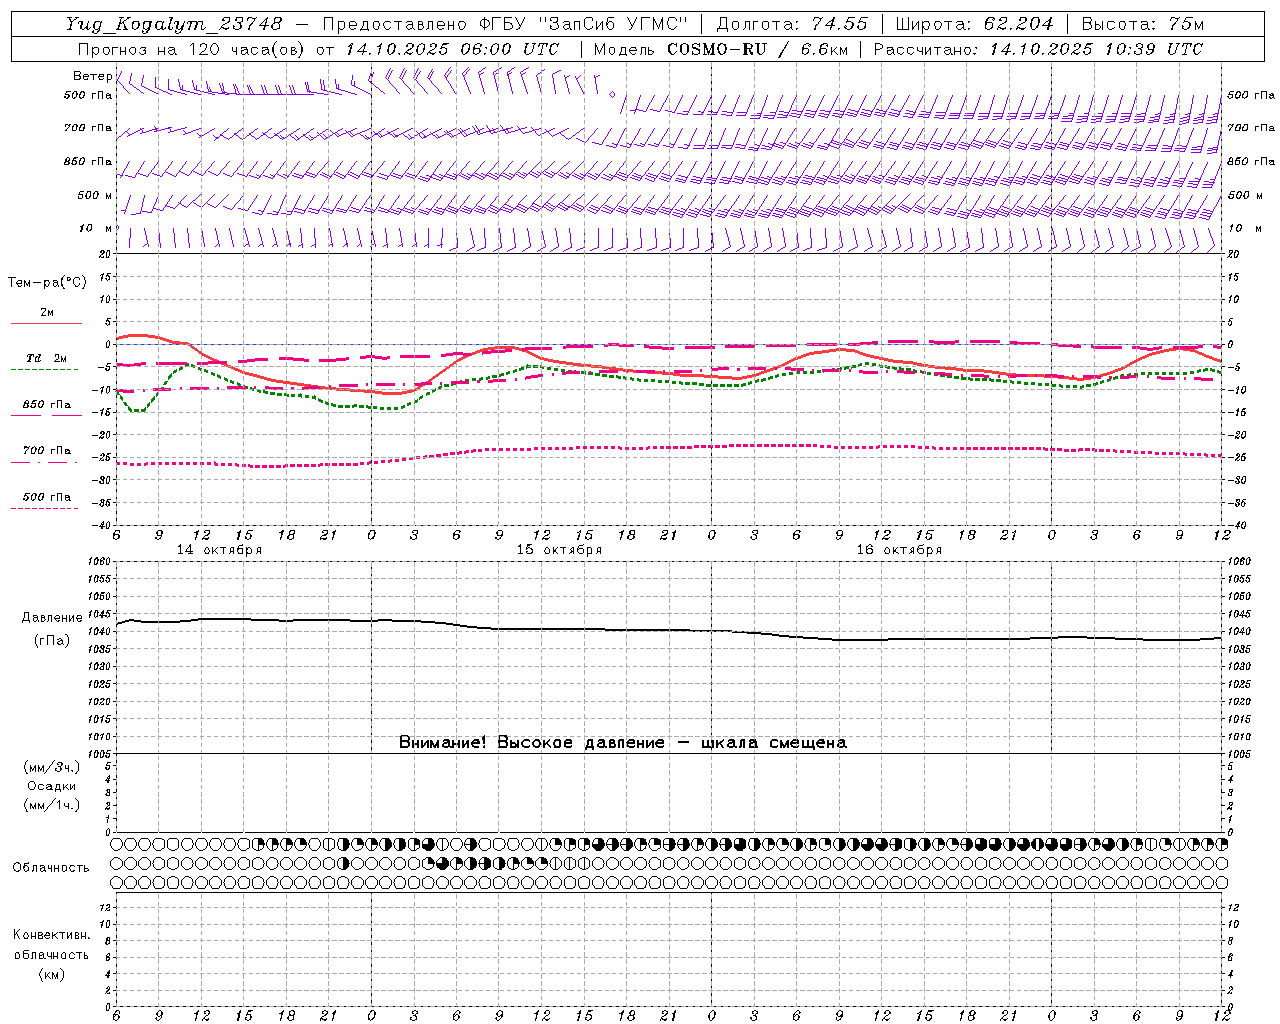
Task: Select the Прогноз на 120 часа(ов) text
Action: (x=191, y=49)
